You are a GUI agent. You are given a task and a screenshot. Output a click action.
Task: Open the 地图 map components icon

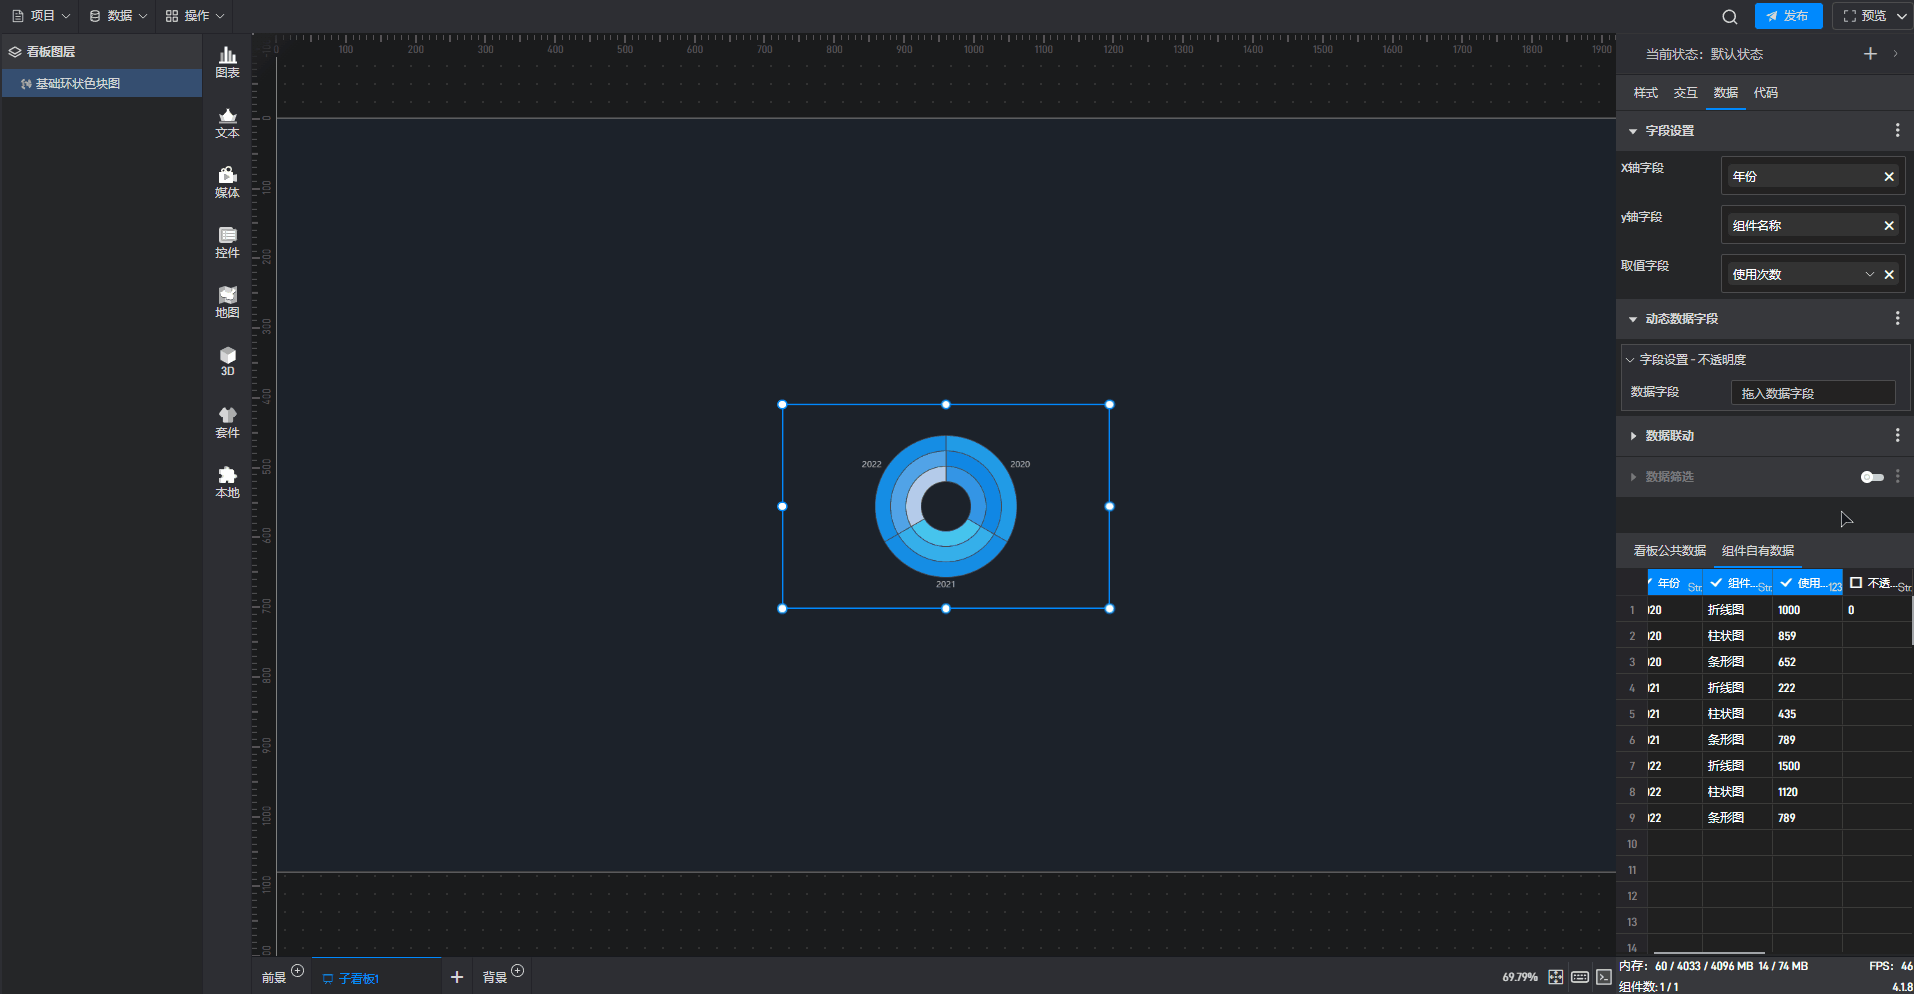pyautogui.click(x=227, y=302)
